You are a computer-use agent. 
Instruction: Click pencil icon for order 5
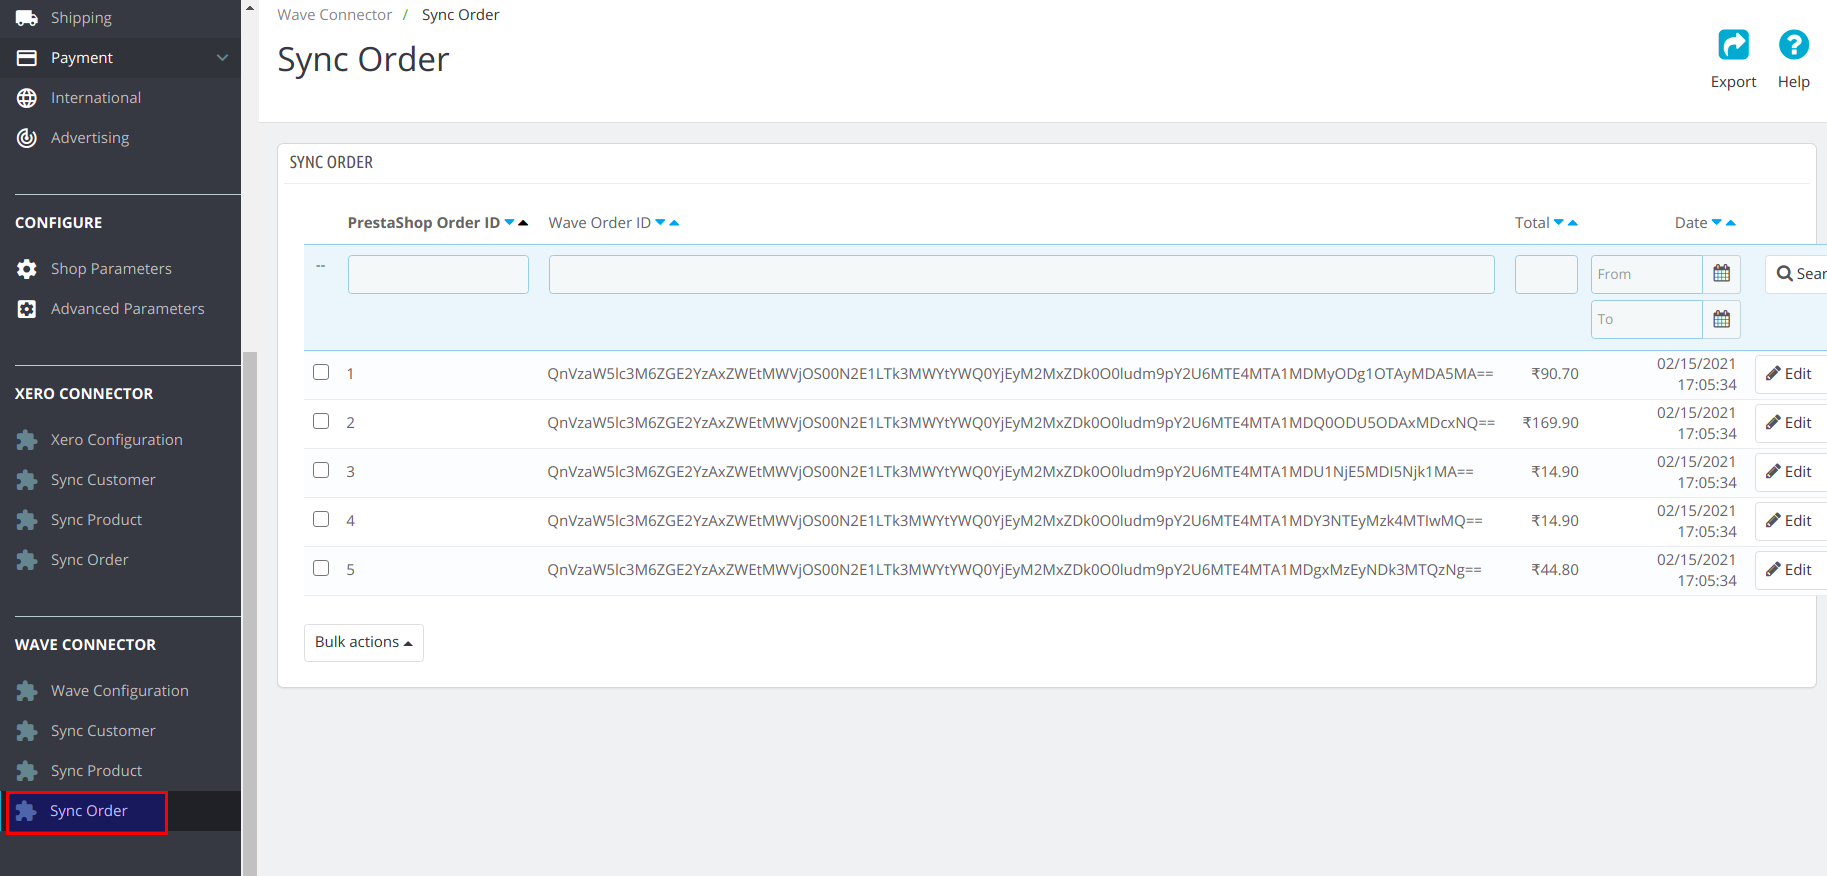click(x=1773, y=569)
